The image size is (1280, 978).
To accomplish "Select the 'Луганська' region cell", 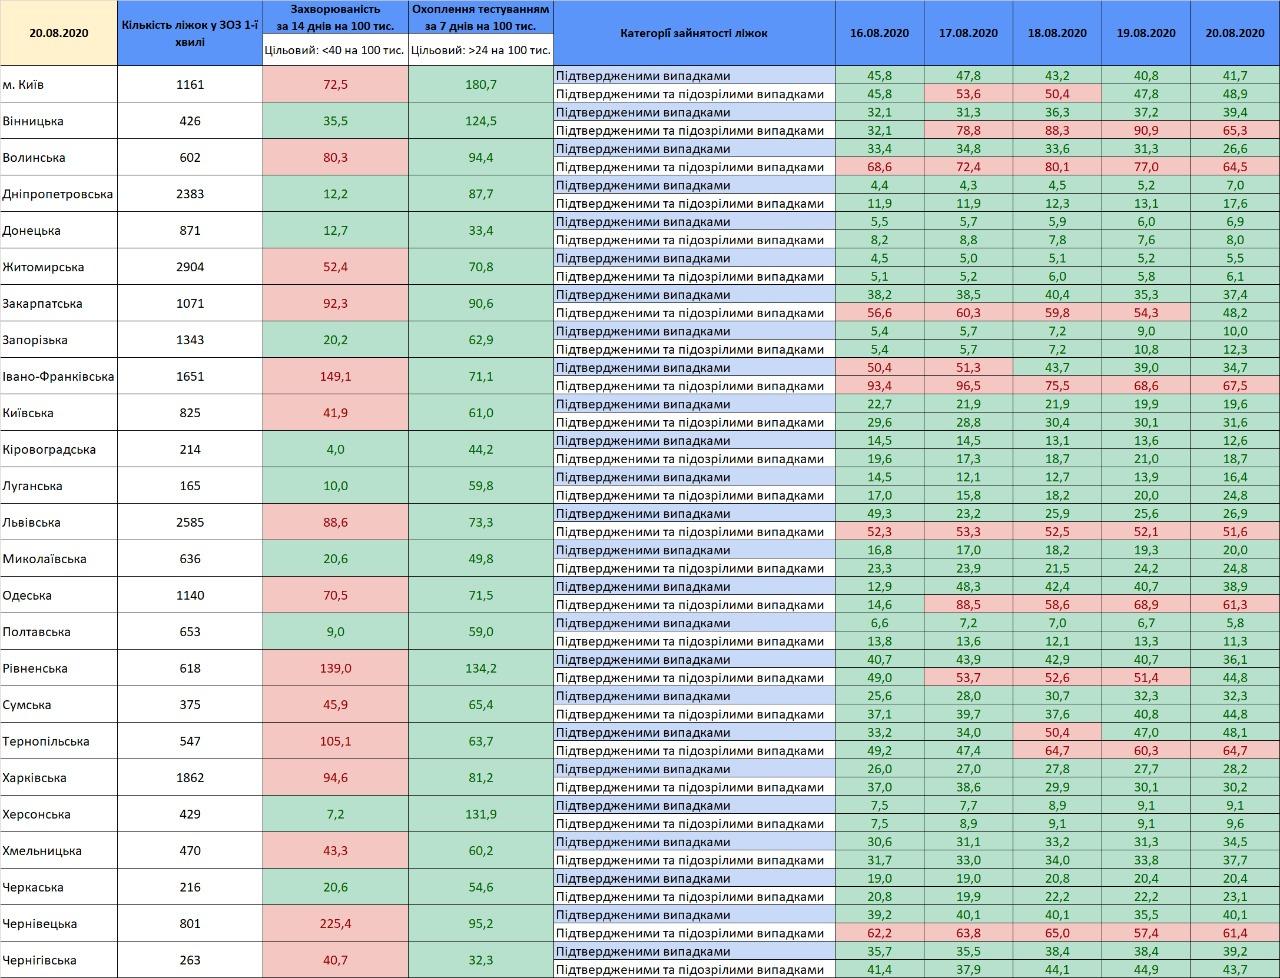I will (58, 486).
